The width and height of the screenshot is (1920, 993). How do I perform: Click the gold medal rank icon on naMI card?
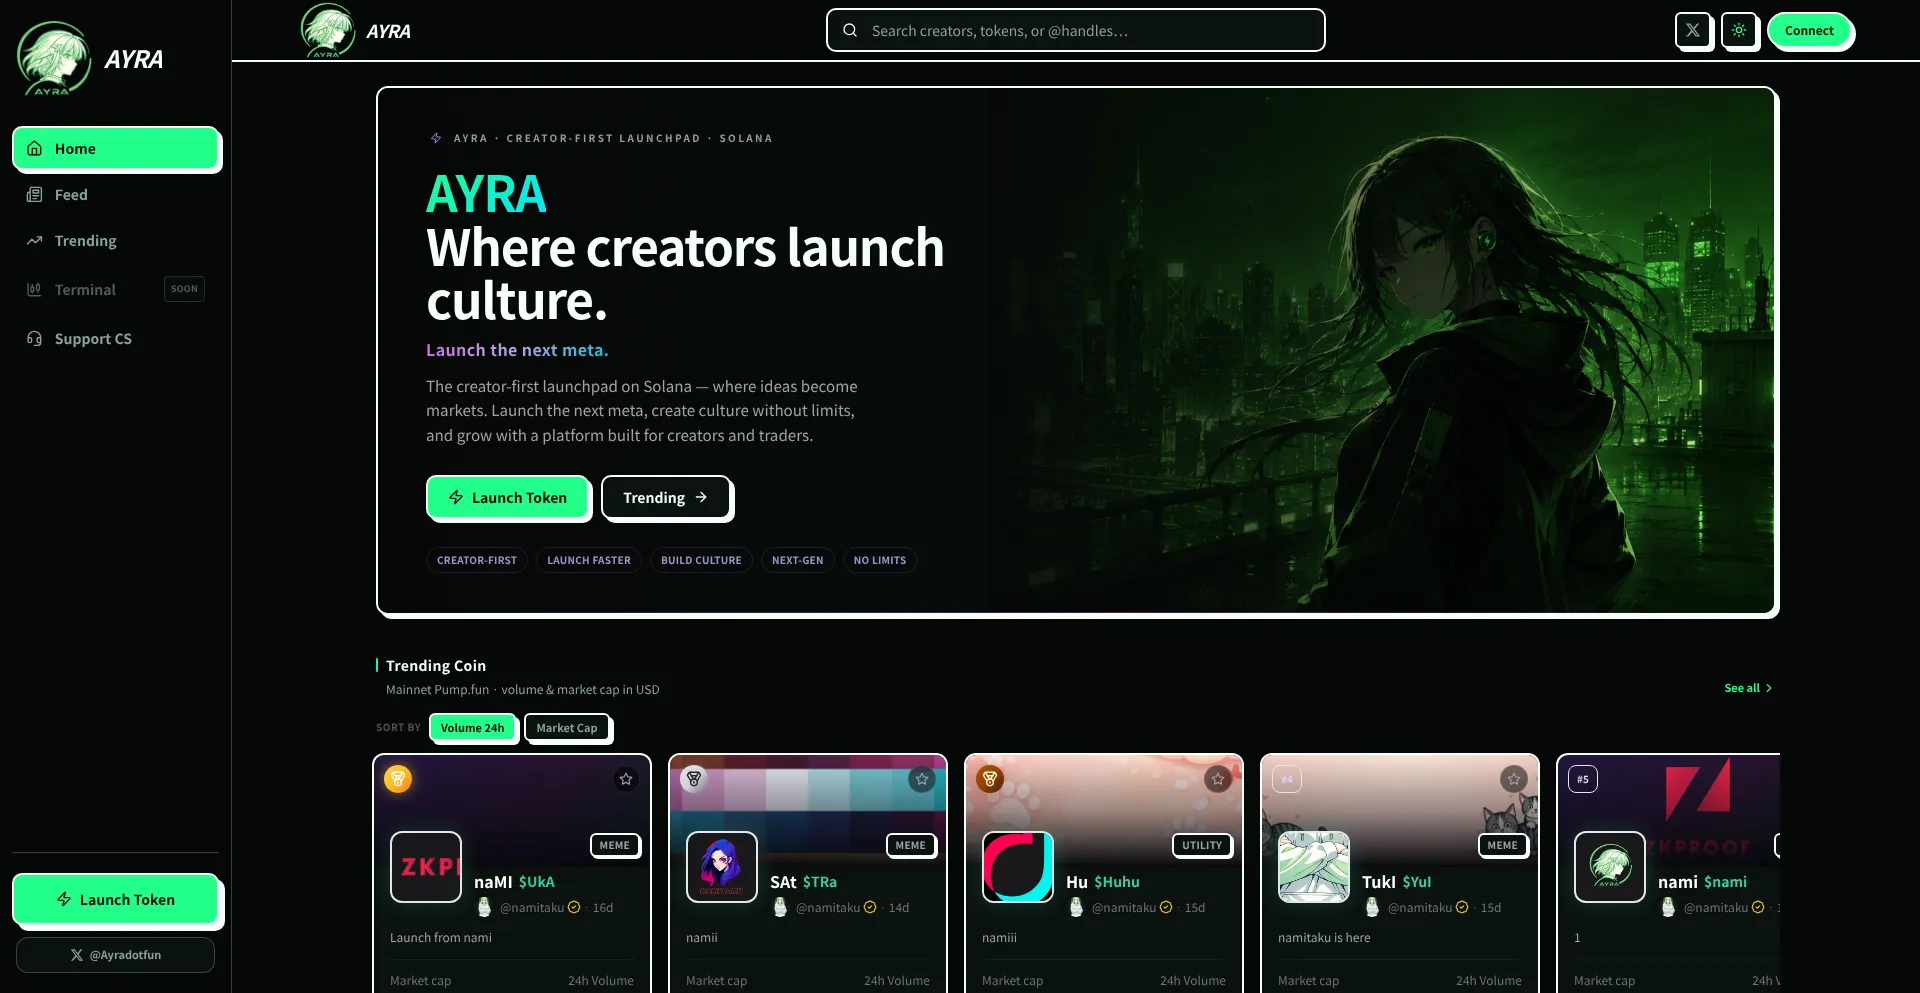point(398,779)
